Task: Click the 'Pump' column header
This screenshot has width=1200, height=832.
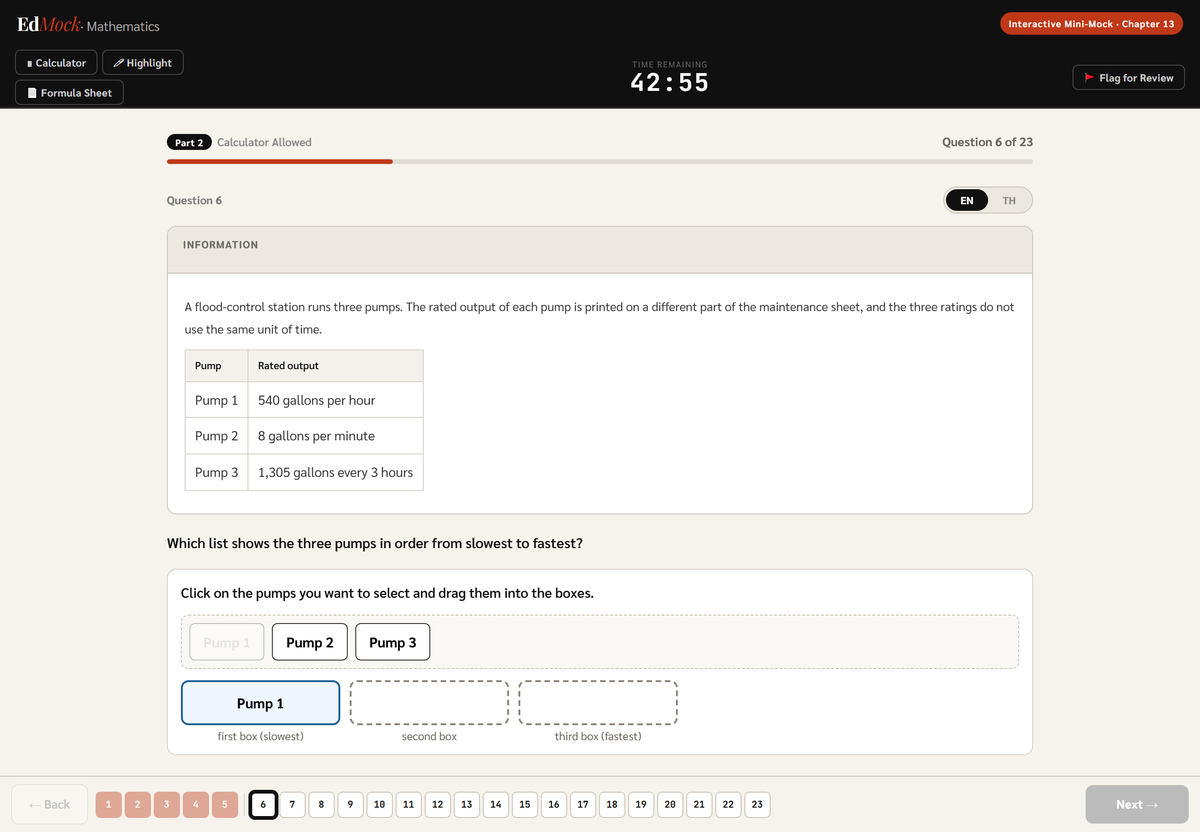Action: 216,366
